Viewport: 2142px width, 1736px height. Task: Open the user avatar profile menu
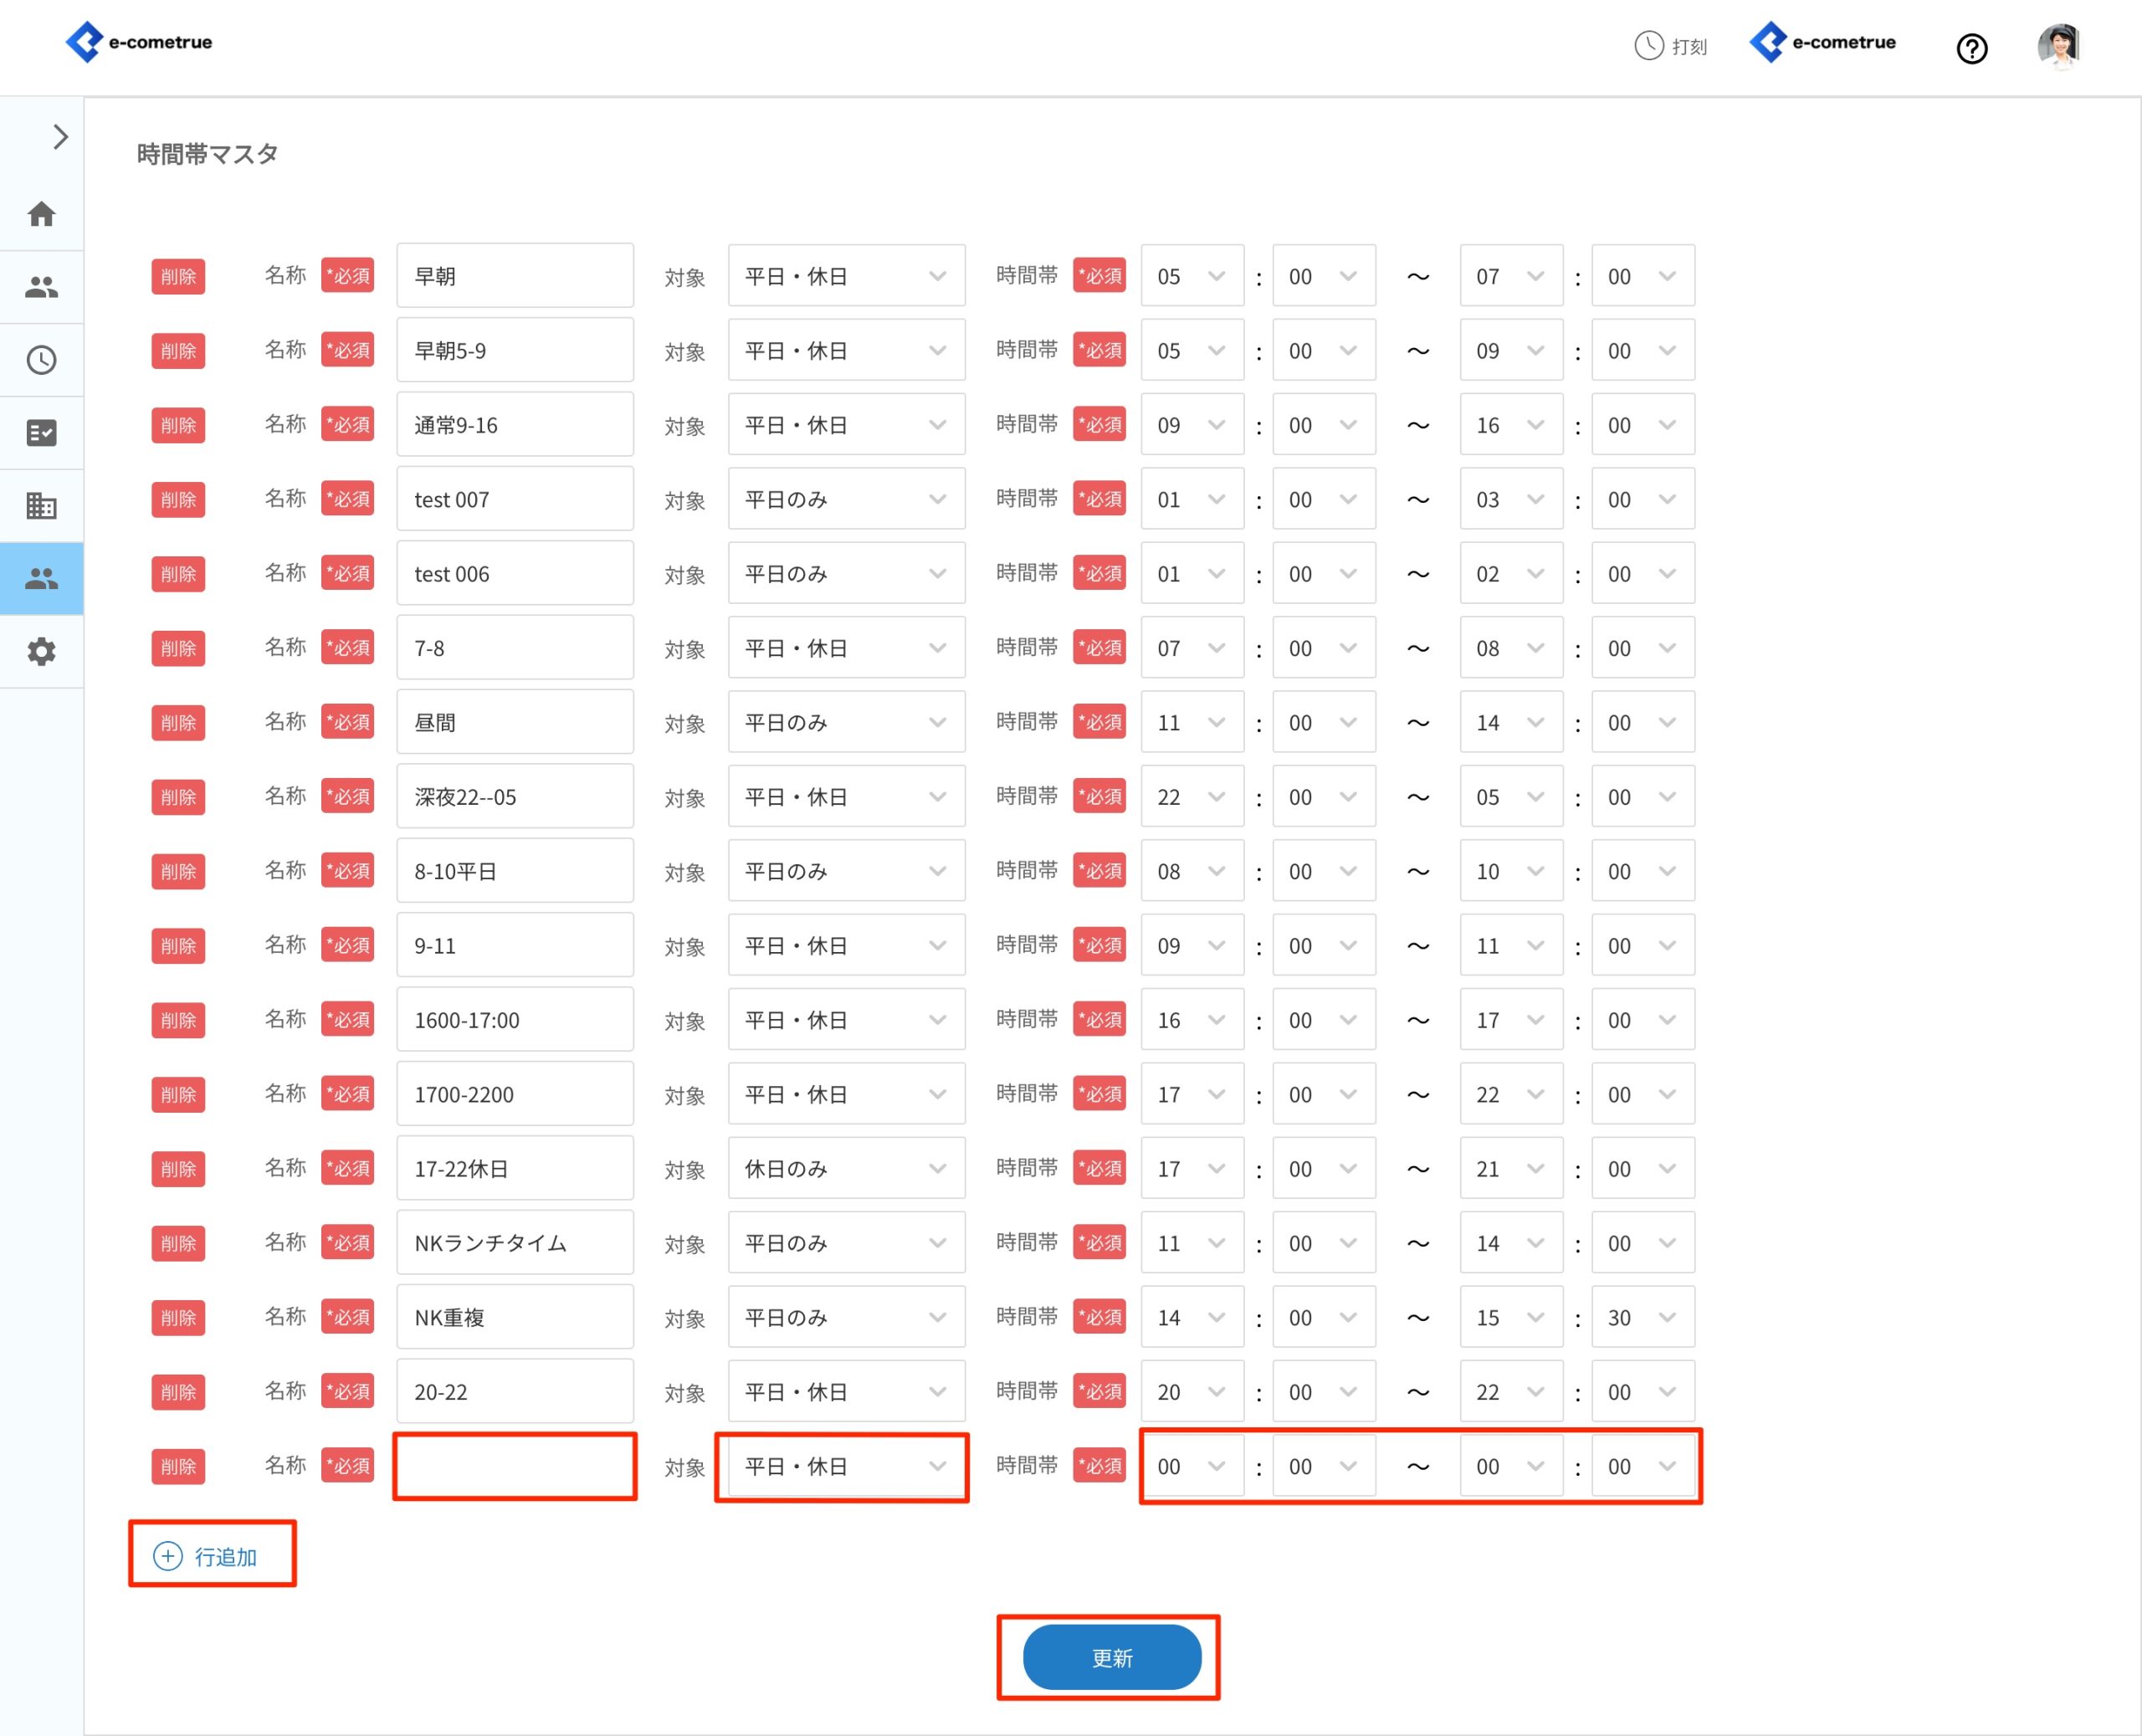point(2058,46)
